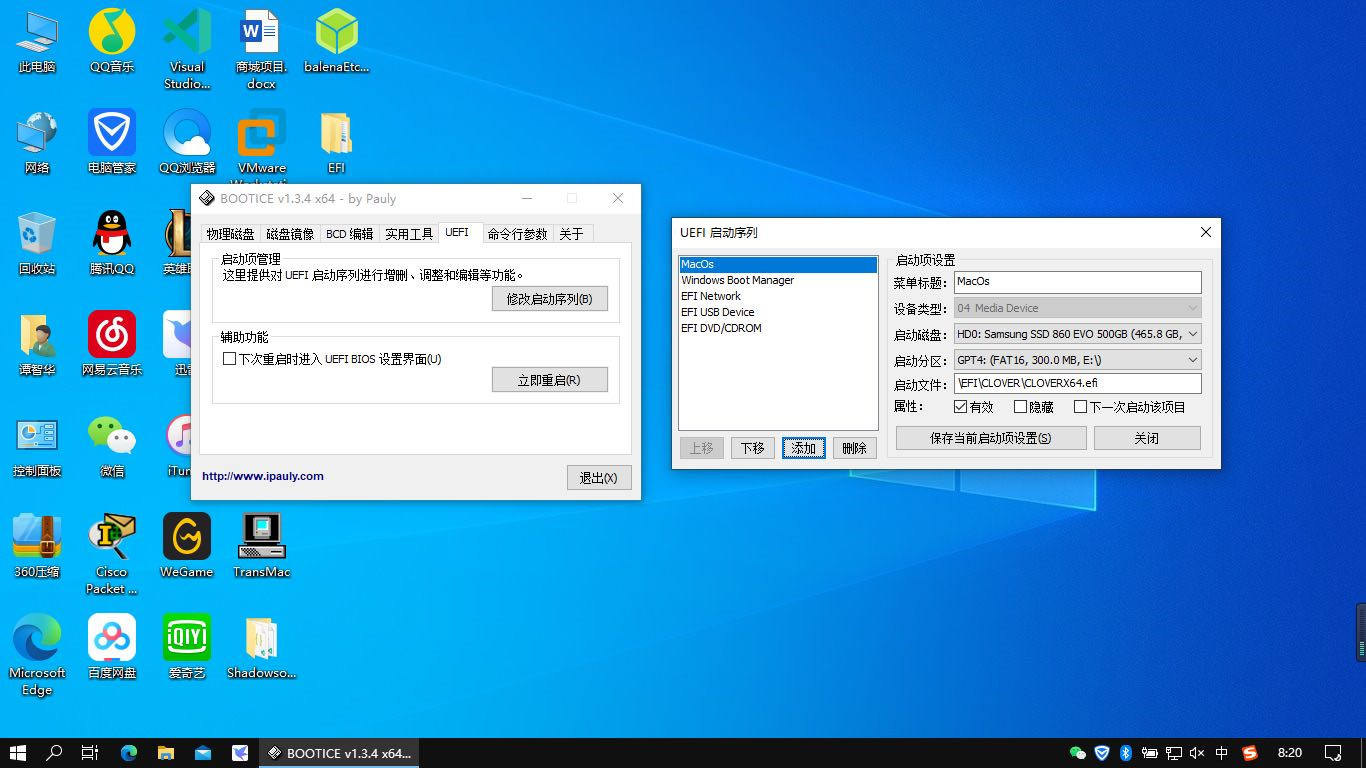Screen dimensions: 1366x768
Task: Open the EFI folder on the desktop
Action: (x=336, y=140)
